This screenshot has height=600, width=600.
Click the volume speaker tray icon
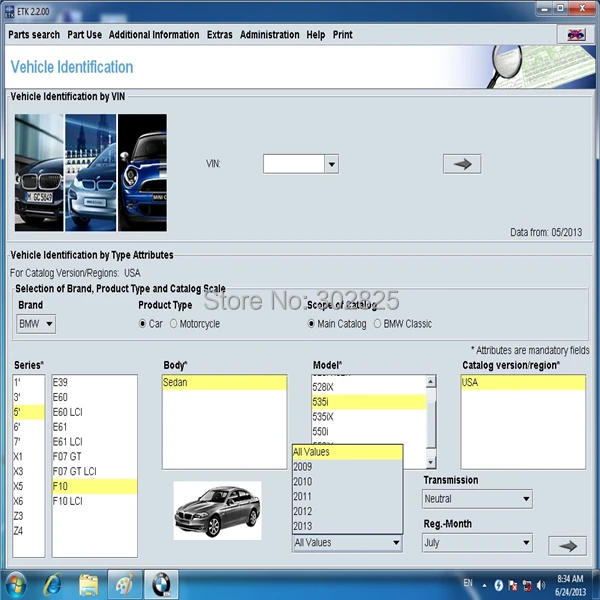[541, 585]
